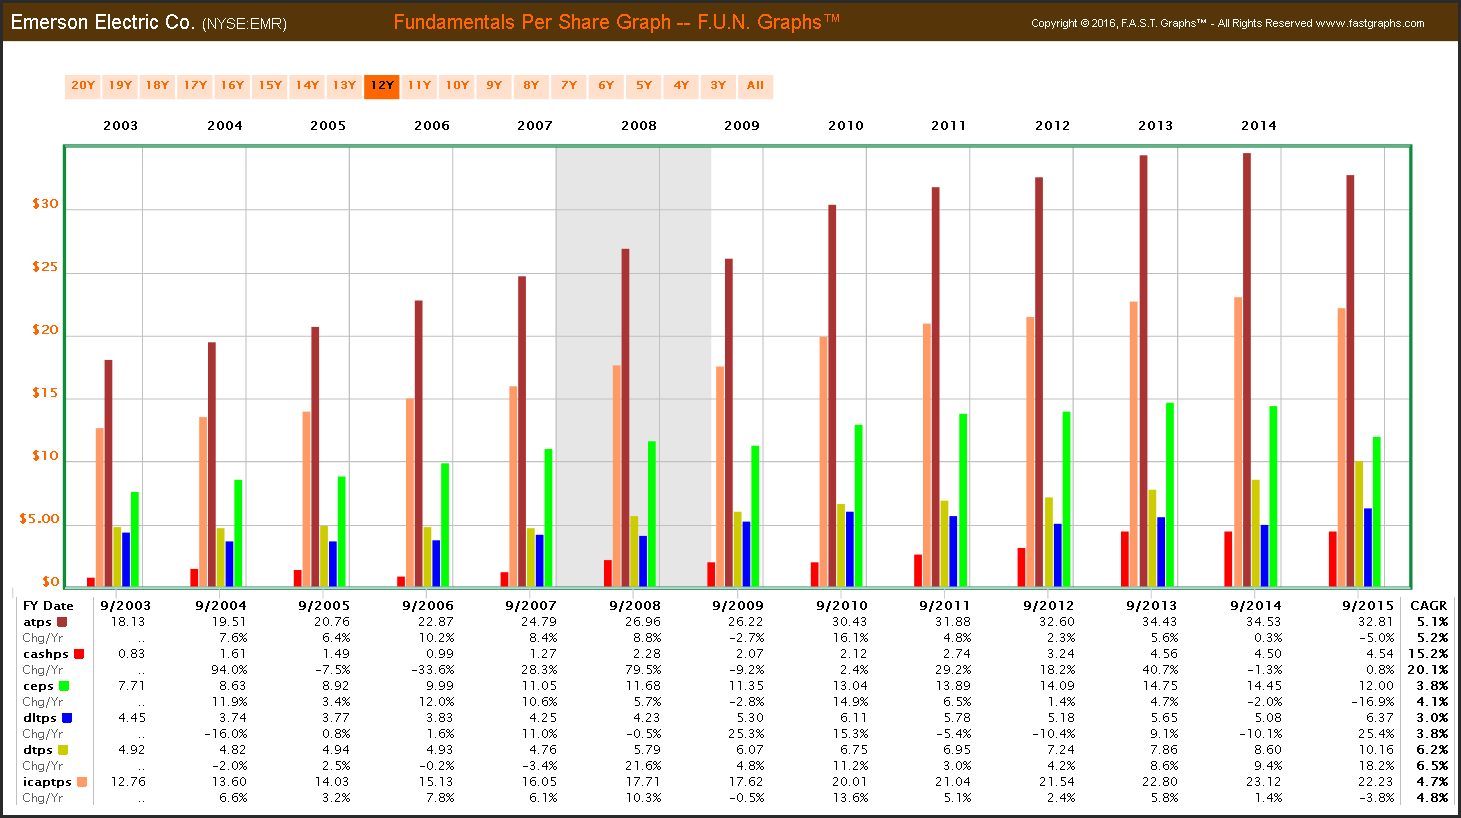Select the 15Y time range button
The image size is (1461, 818).
tap(270, 86)
